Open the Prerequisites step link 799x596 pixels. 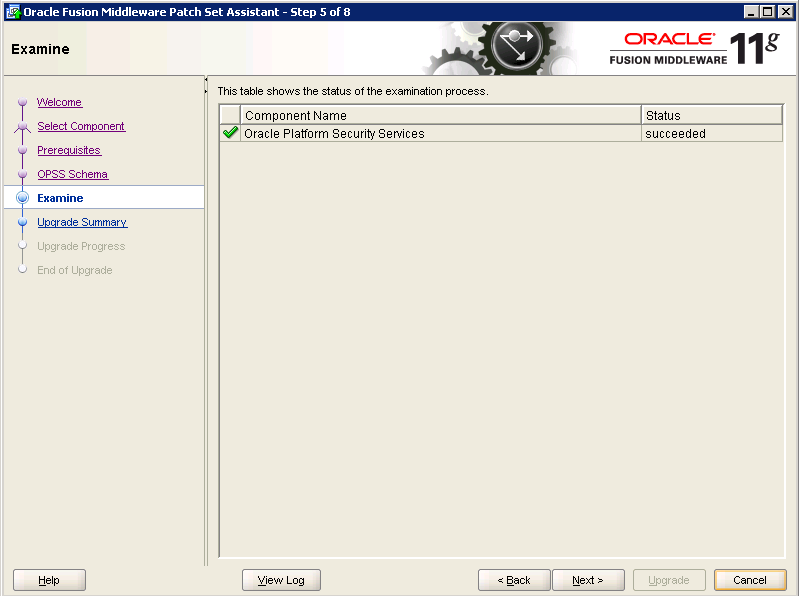point(69,150)
